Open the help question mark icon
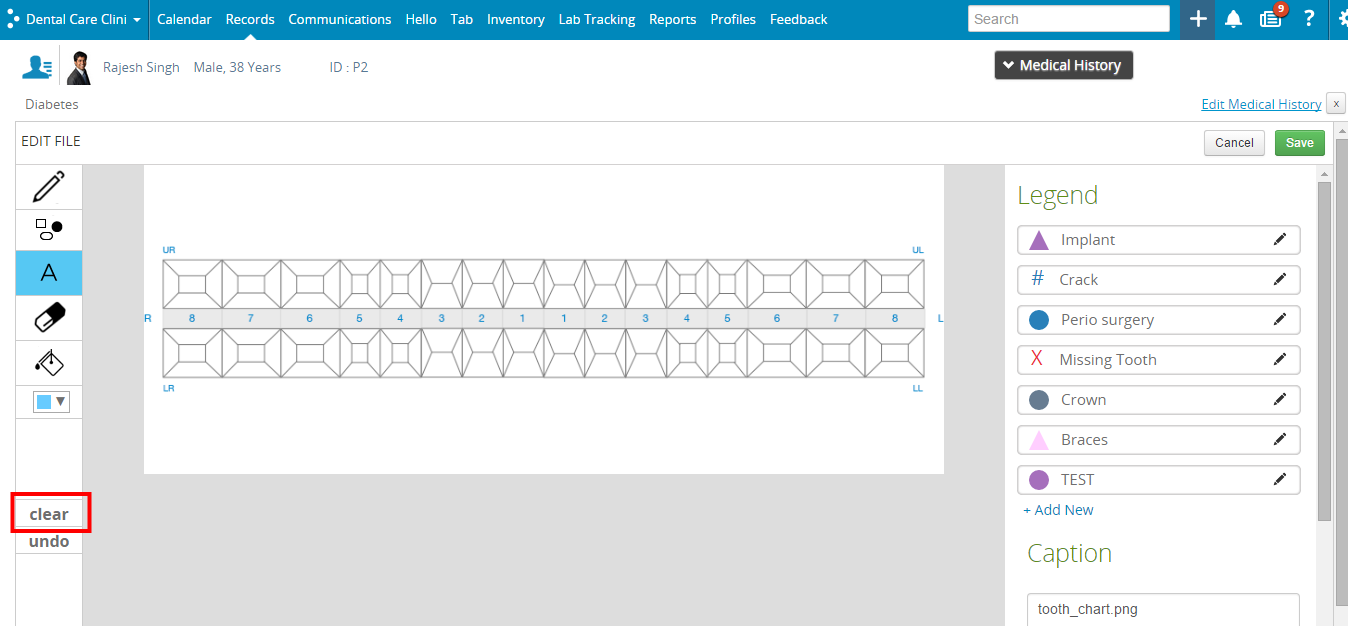This screenshot has height=626, width=1348. (1308, 19)
